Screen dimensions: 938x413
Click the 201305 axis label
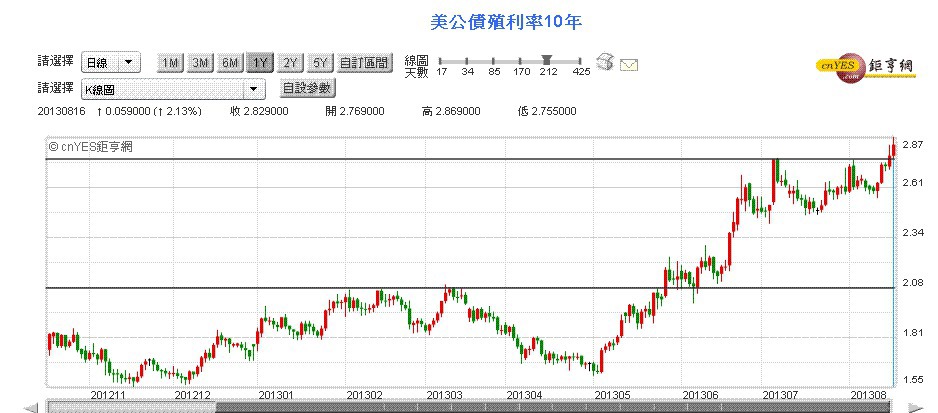613,396
